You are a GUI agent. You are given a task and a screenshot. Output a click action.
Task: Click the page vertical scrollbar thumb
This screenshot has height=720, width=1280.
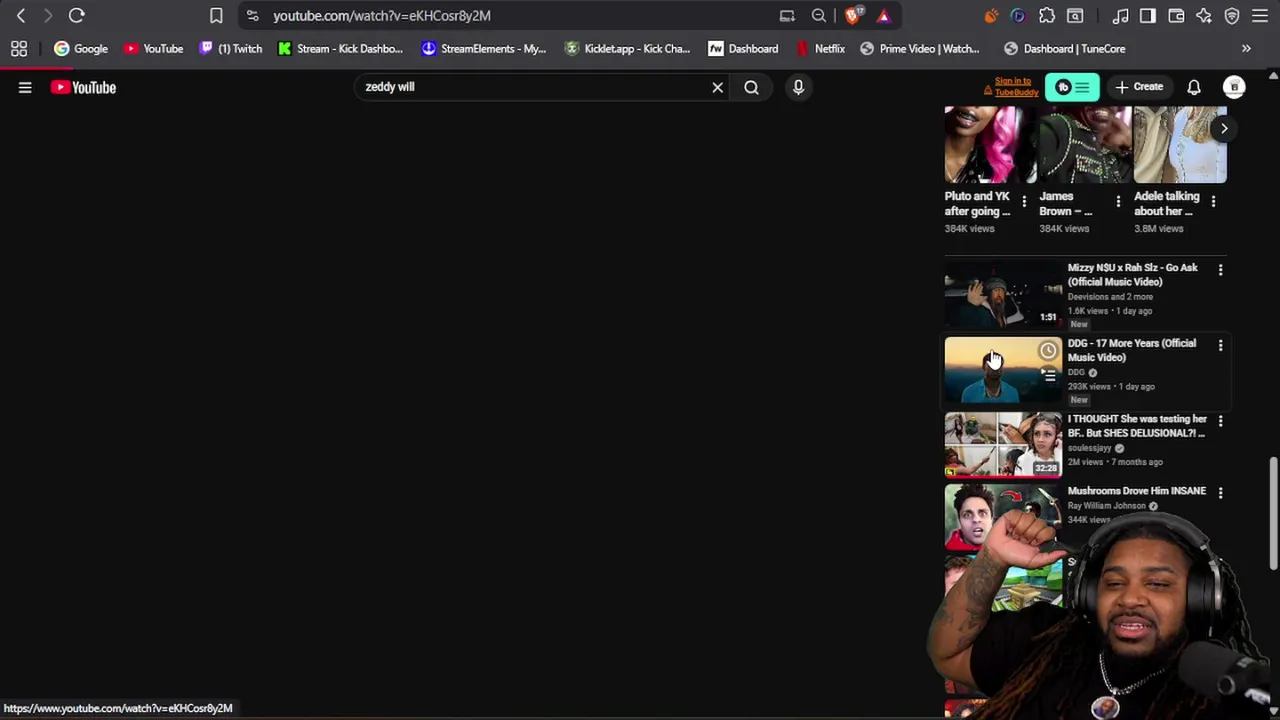click(x=1273, y=512)
